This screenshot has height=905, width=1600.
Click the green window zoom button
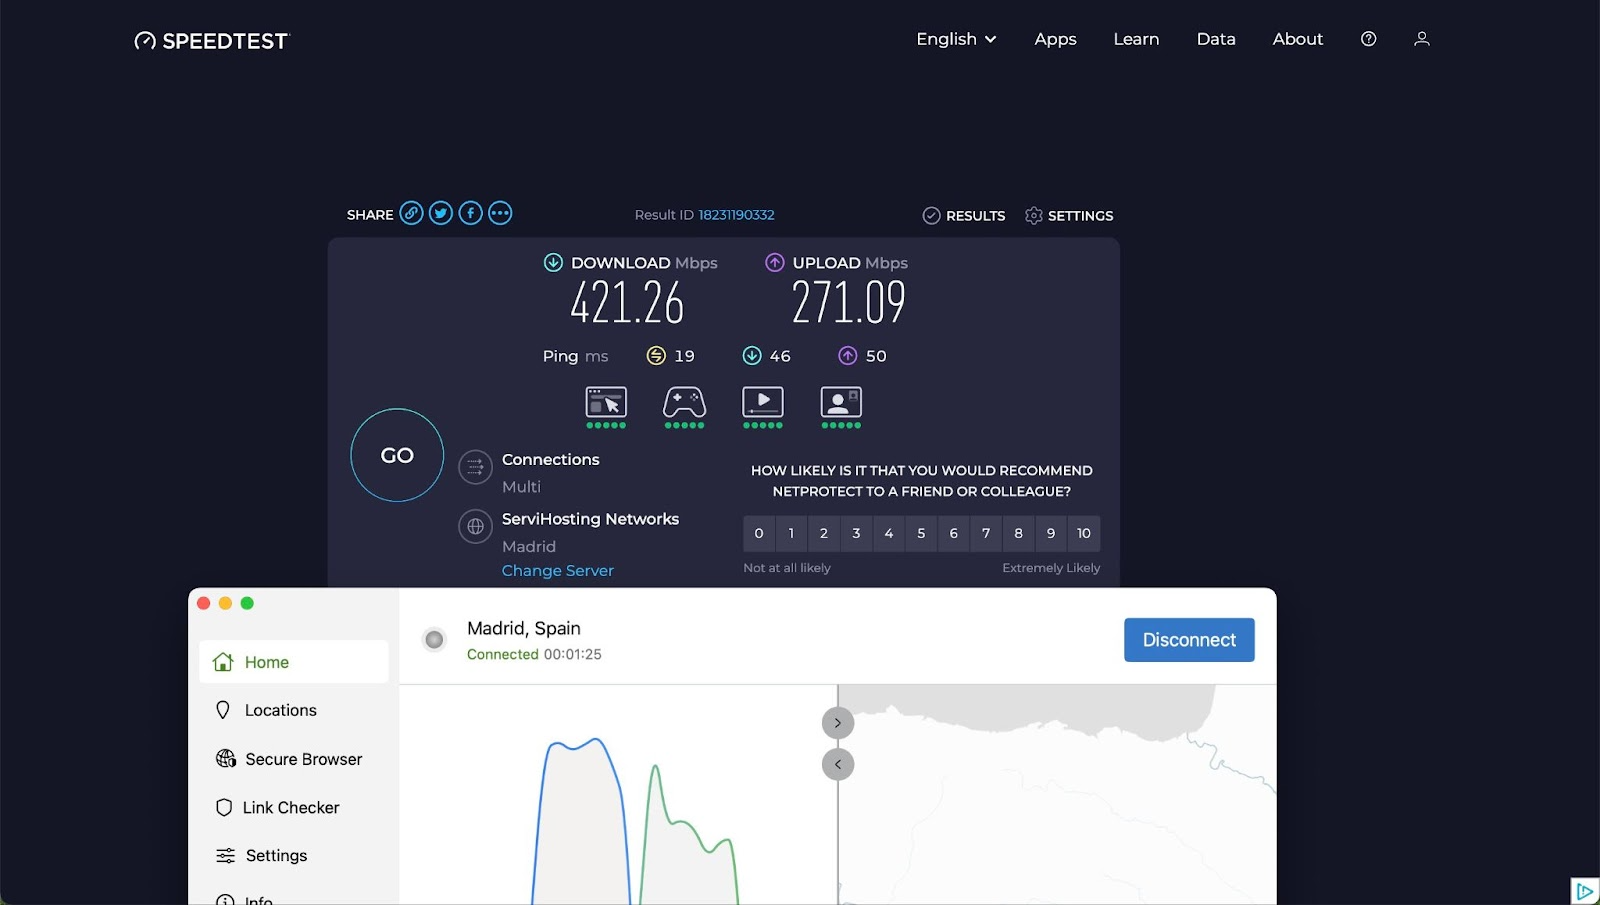click(x=247, y=603)
